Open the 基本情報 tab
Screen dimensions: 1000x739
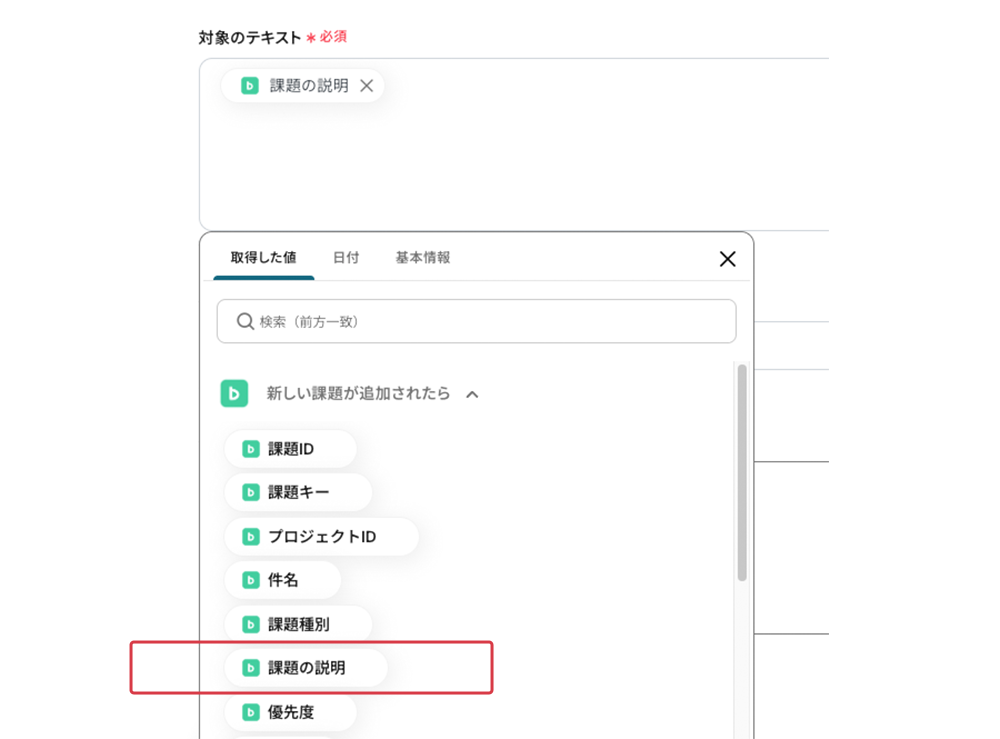pos(422,258)
